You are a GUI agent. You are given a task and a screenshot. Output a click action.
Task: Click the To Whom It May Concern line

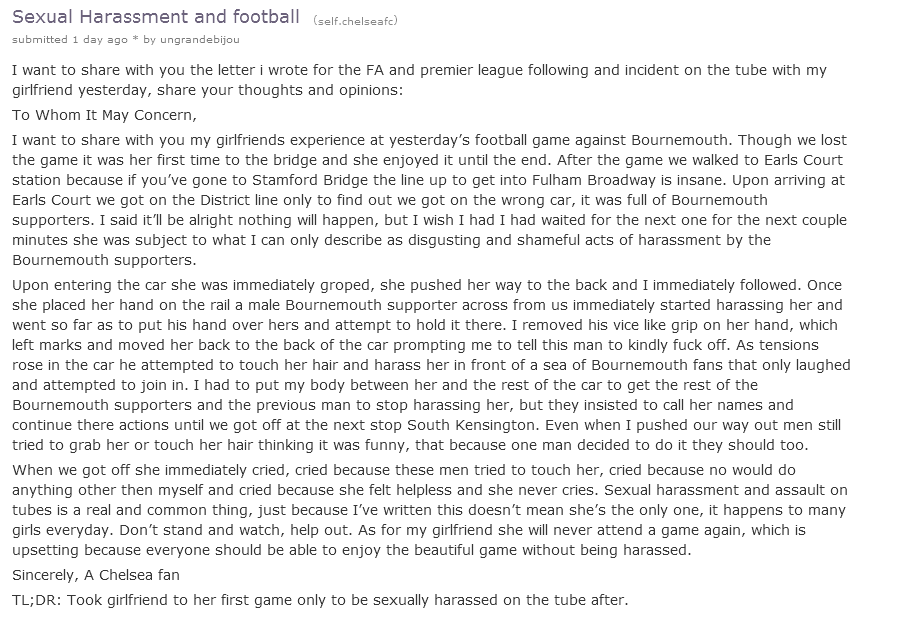click(104, 115)
